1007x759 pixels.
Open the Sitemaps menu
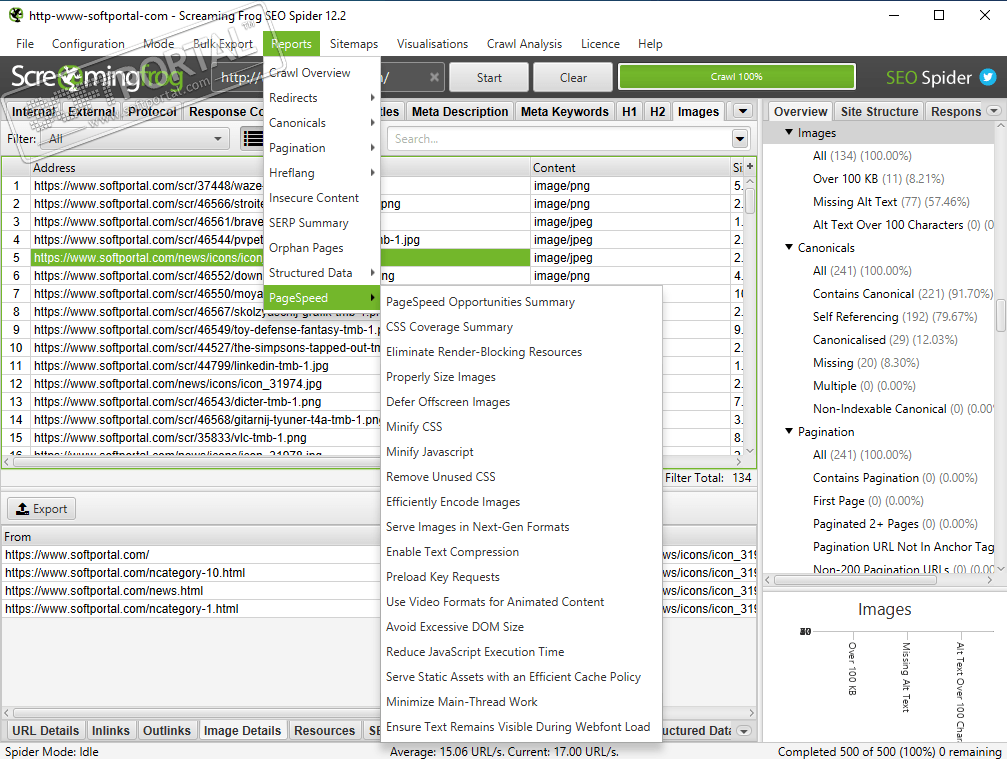(354, 44)
